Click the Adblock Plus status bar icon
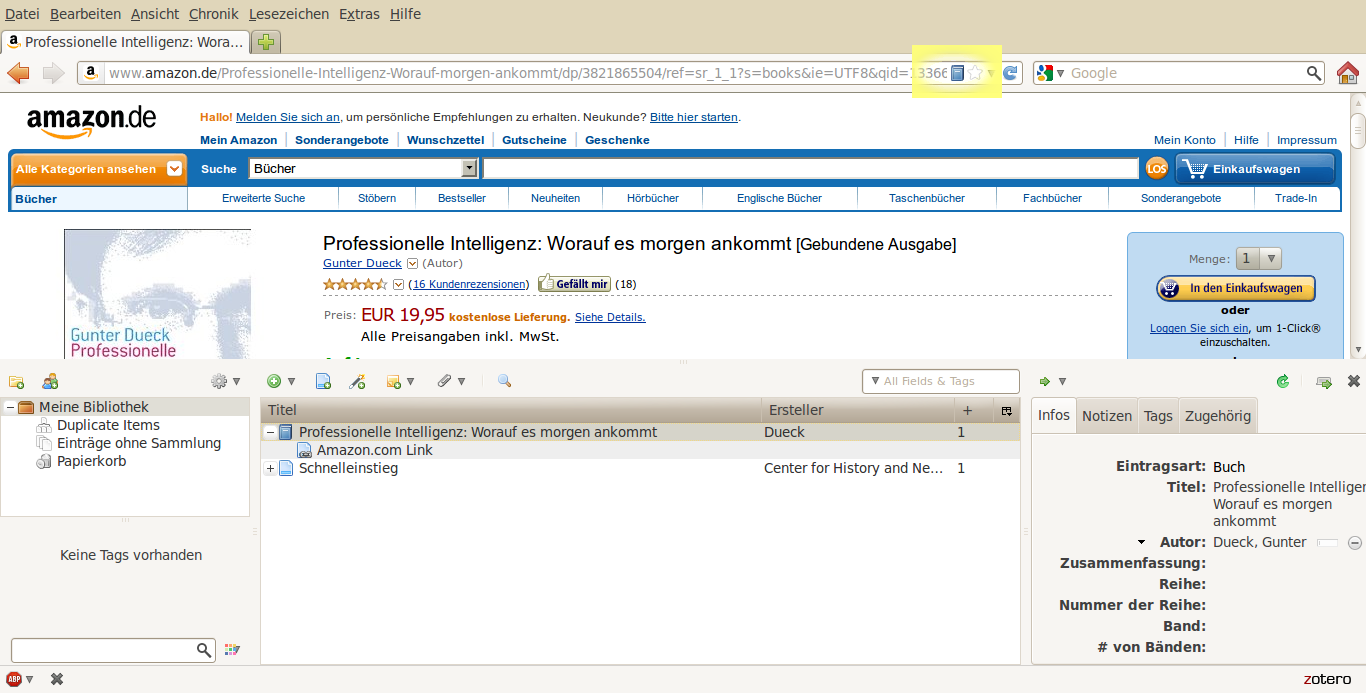This screenshot has width=1366, height=693. pos(14,679)
